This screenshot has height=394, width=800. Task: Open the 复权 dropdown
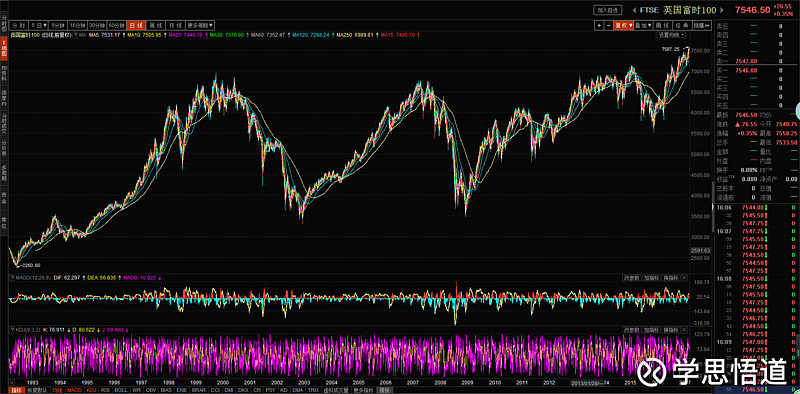pos(623,26)
